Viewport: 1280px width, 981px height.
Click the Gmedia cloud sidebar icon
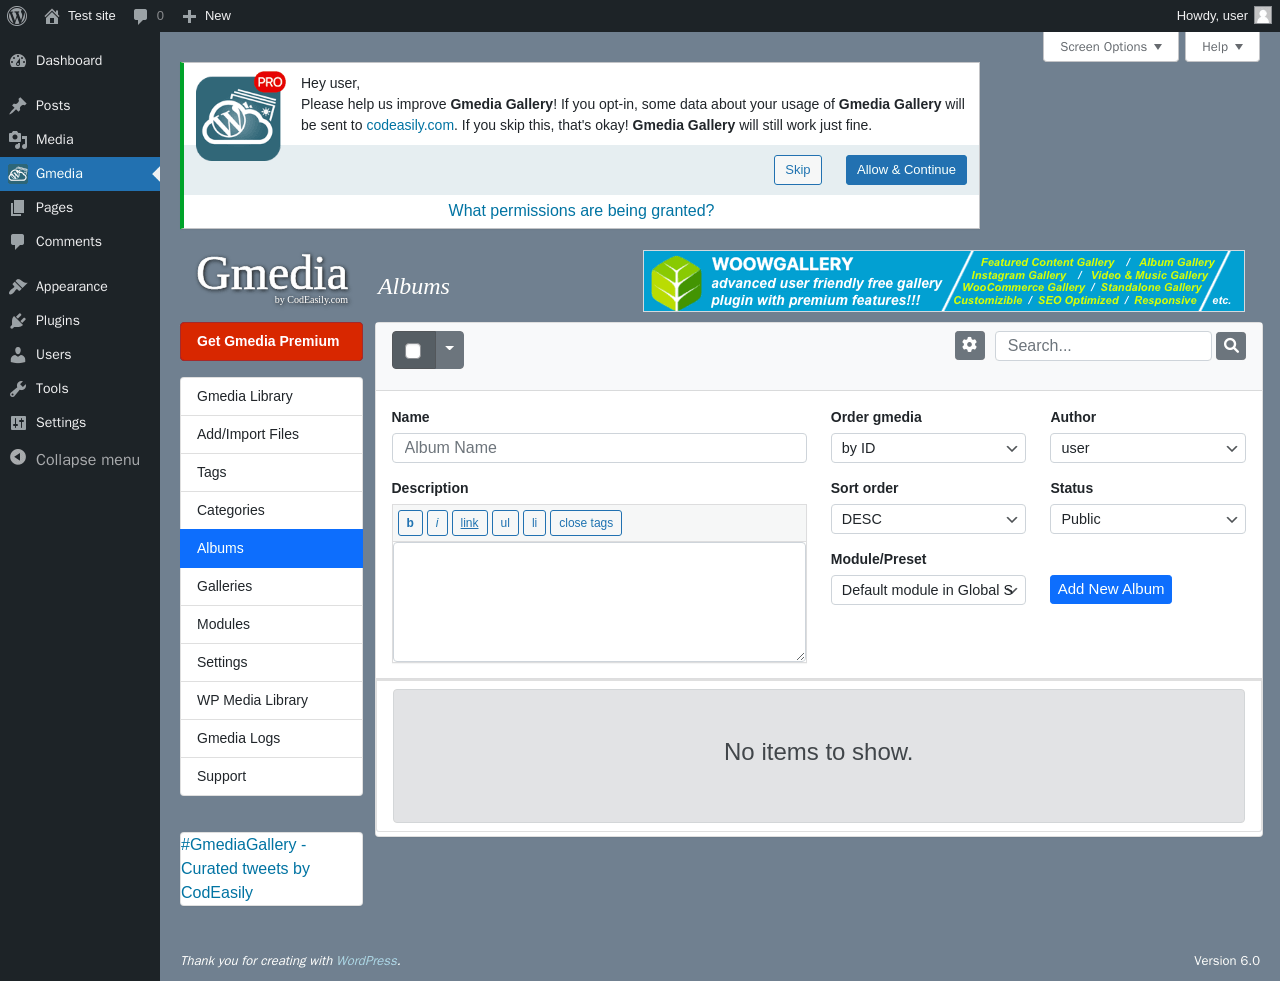(x=18, y=173)
